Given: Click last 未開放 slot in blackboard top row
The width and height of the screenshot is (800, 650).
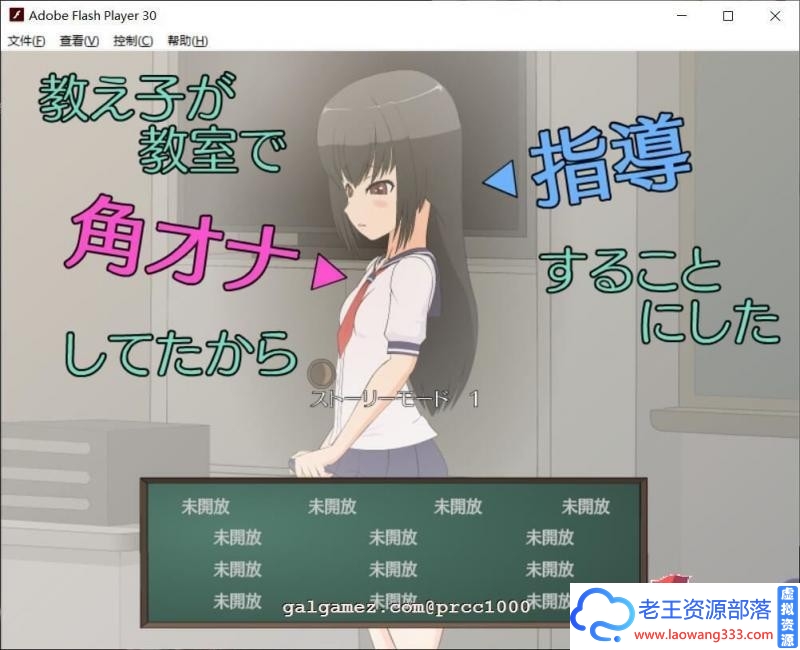Looking at the screenshot, I should tap(585, 506).
